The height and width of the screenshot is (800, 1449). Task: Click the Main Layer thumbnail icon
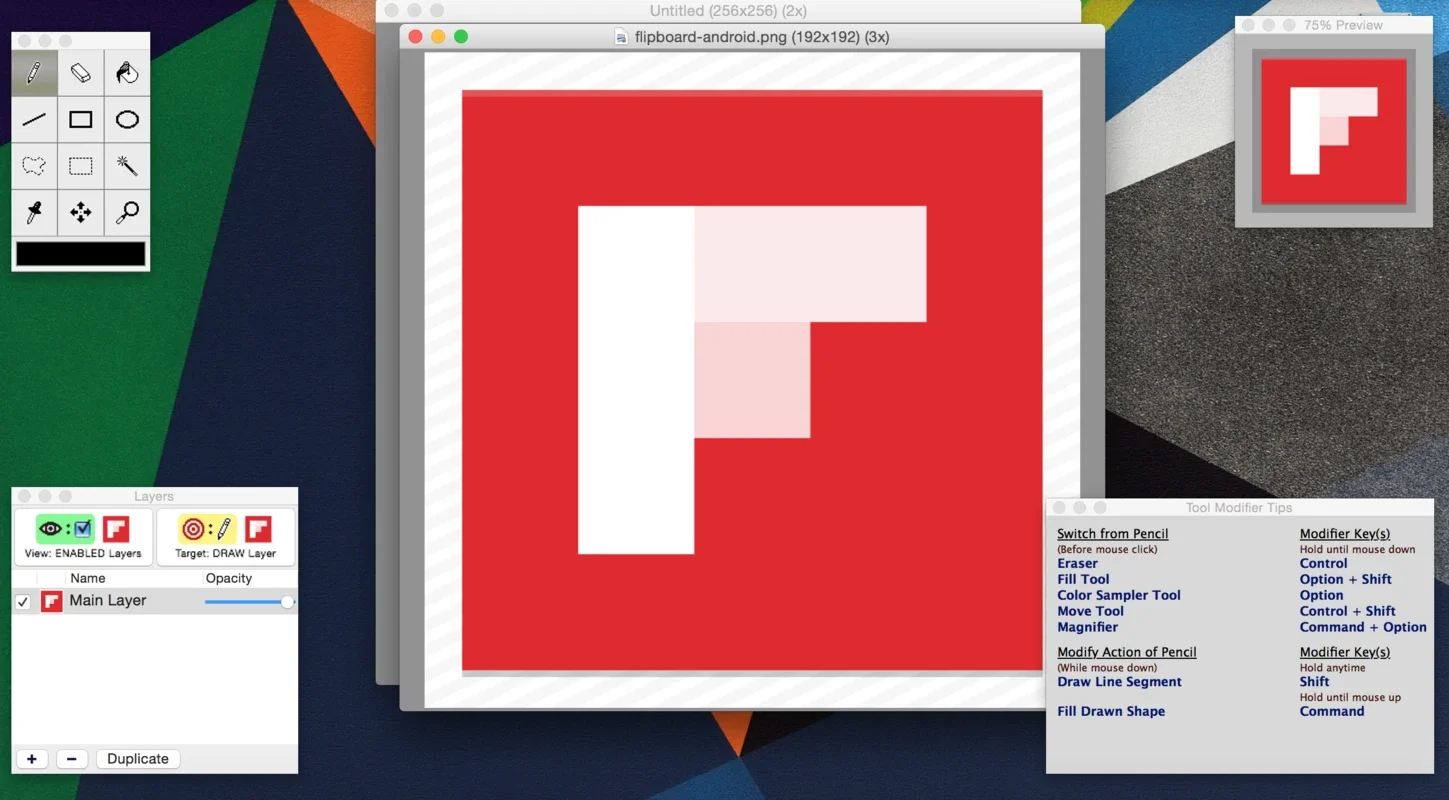[51, 601]
